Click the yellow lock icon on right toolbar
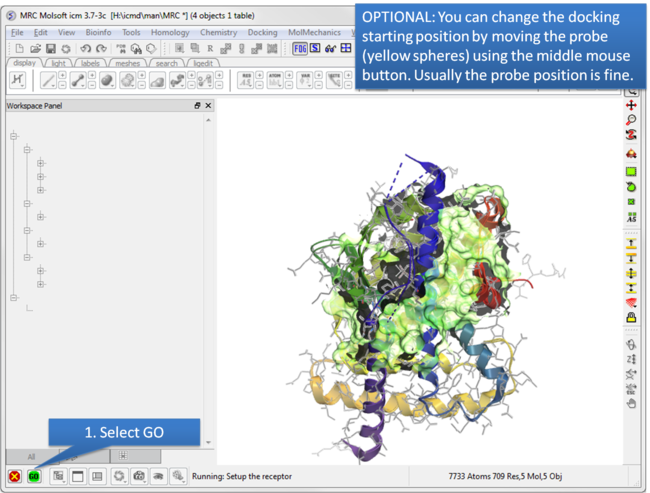Image resolution: width=650 pixels, height=493 pixels. 631,317
